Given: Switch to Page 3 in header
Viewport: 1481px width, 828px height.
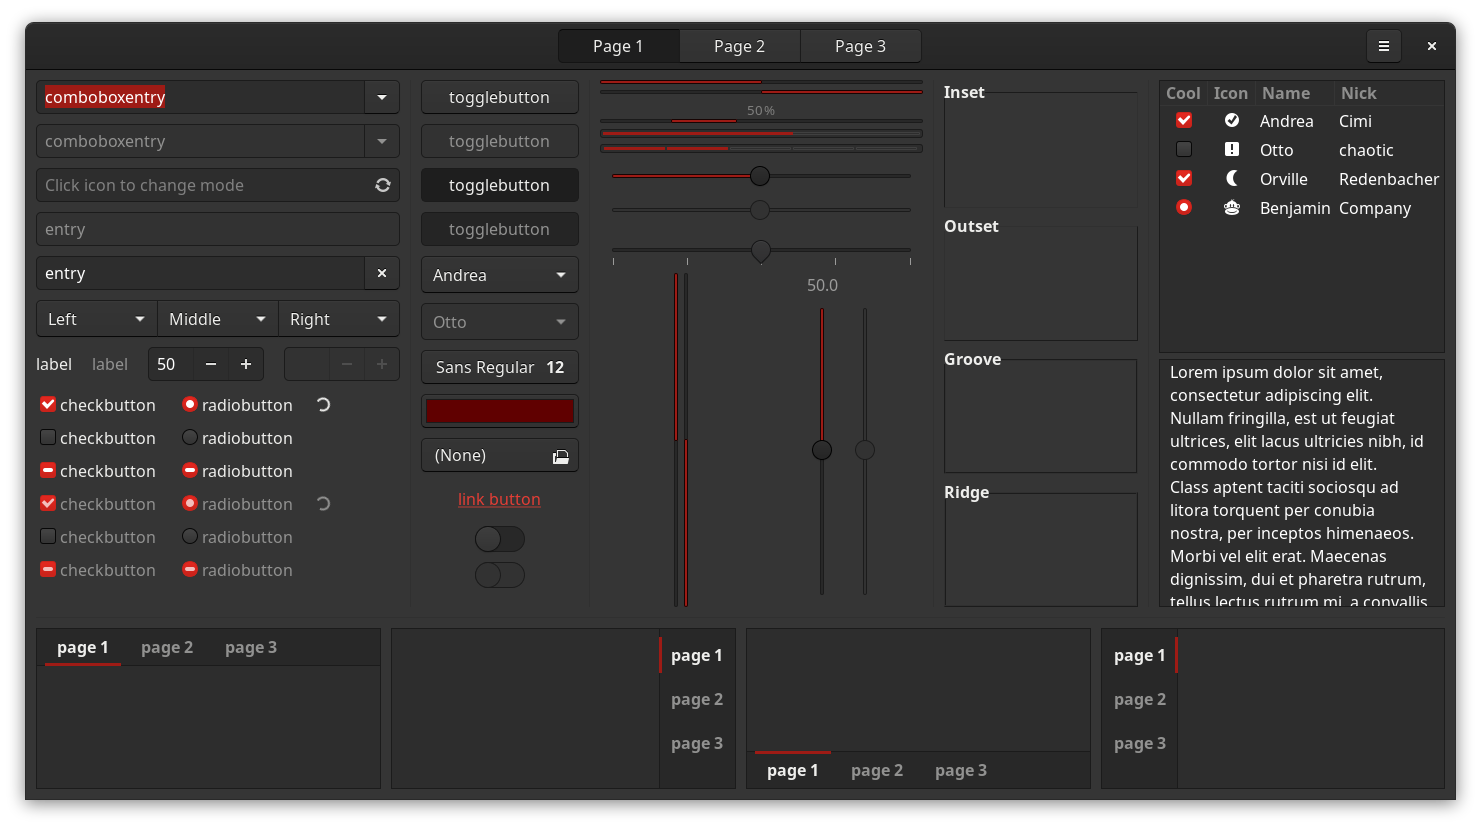Looking at the screenshot, I should coord(860,46).
